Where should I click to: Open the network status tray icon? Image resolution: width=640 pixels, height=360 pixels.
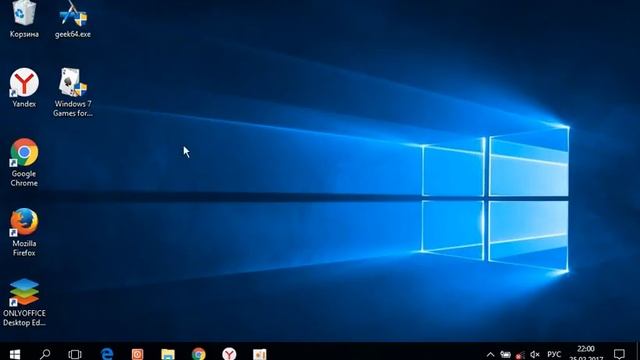click(x=520, y=354)
